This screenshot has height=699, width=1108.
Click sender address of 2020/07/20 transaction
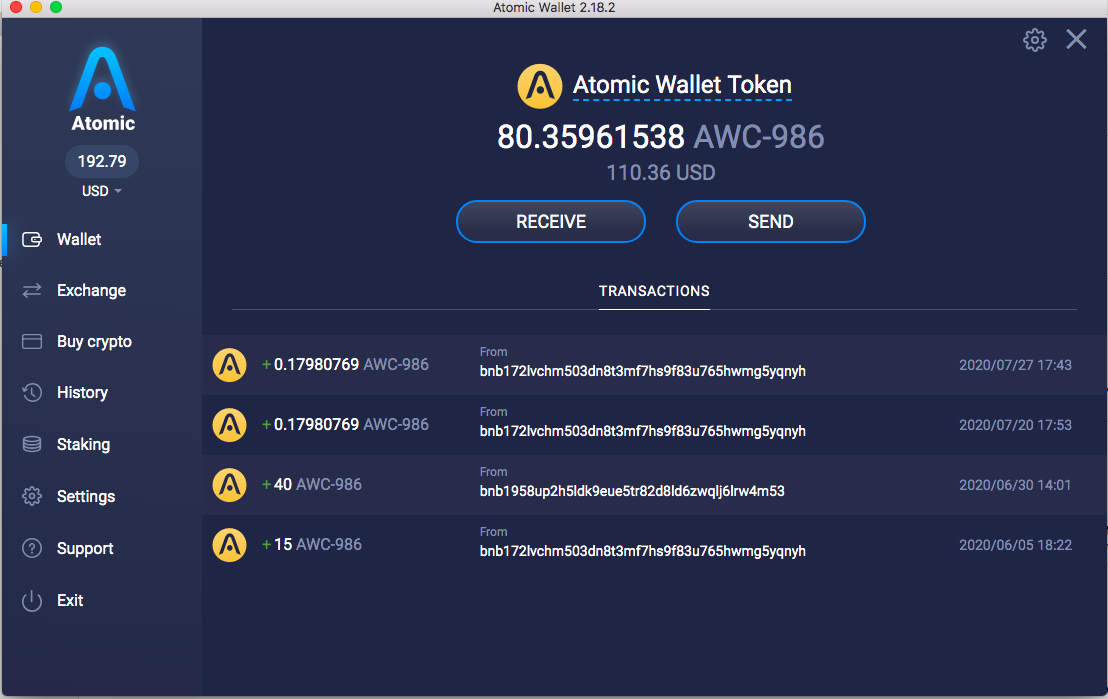pos(642,431)
